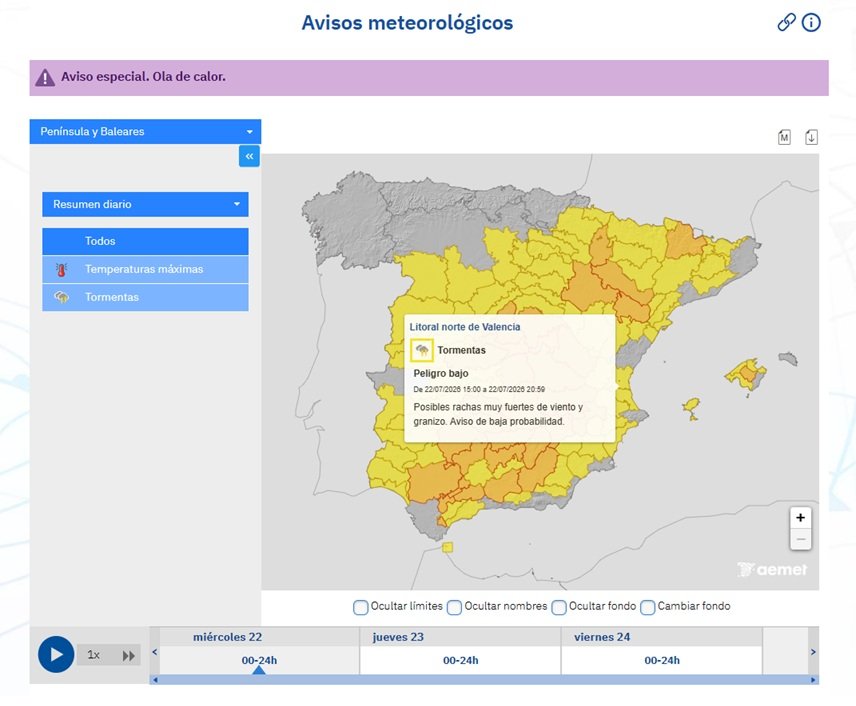
Task: Click the horizontal timeline scrollbar track
Action: (x=484, y=680)
